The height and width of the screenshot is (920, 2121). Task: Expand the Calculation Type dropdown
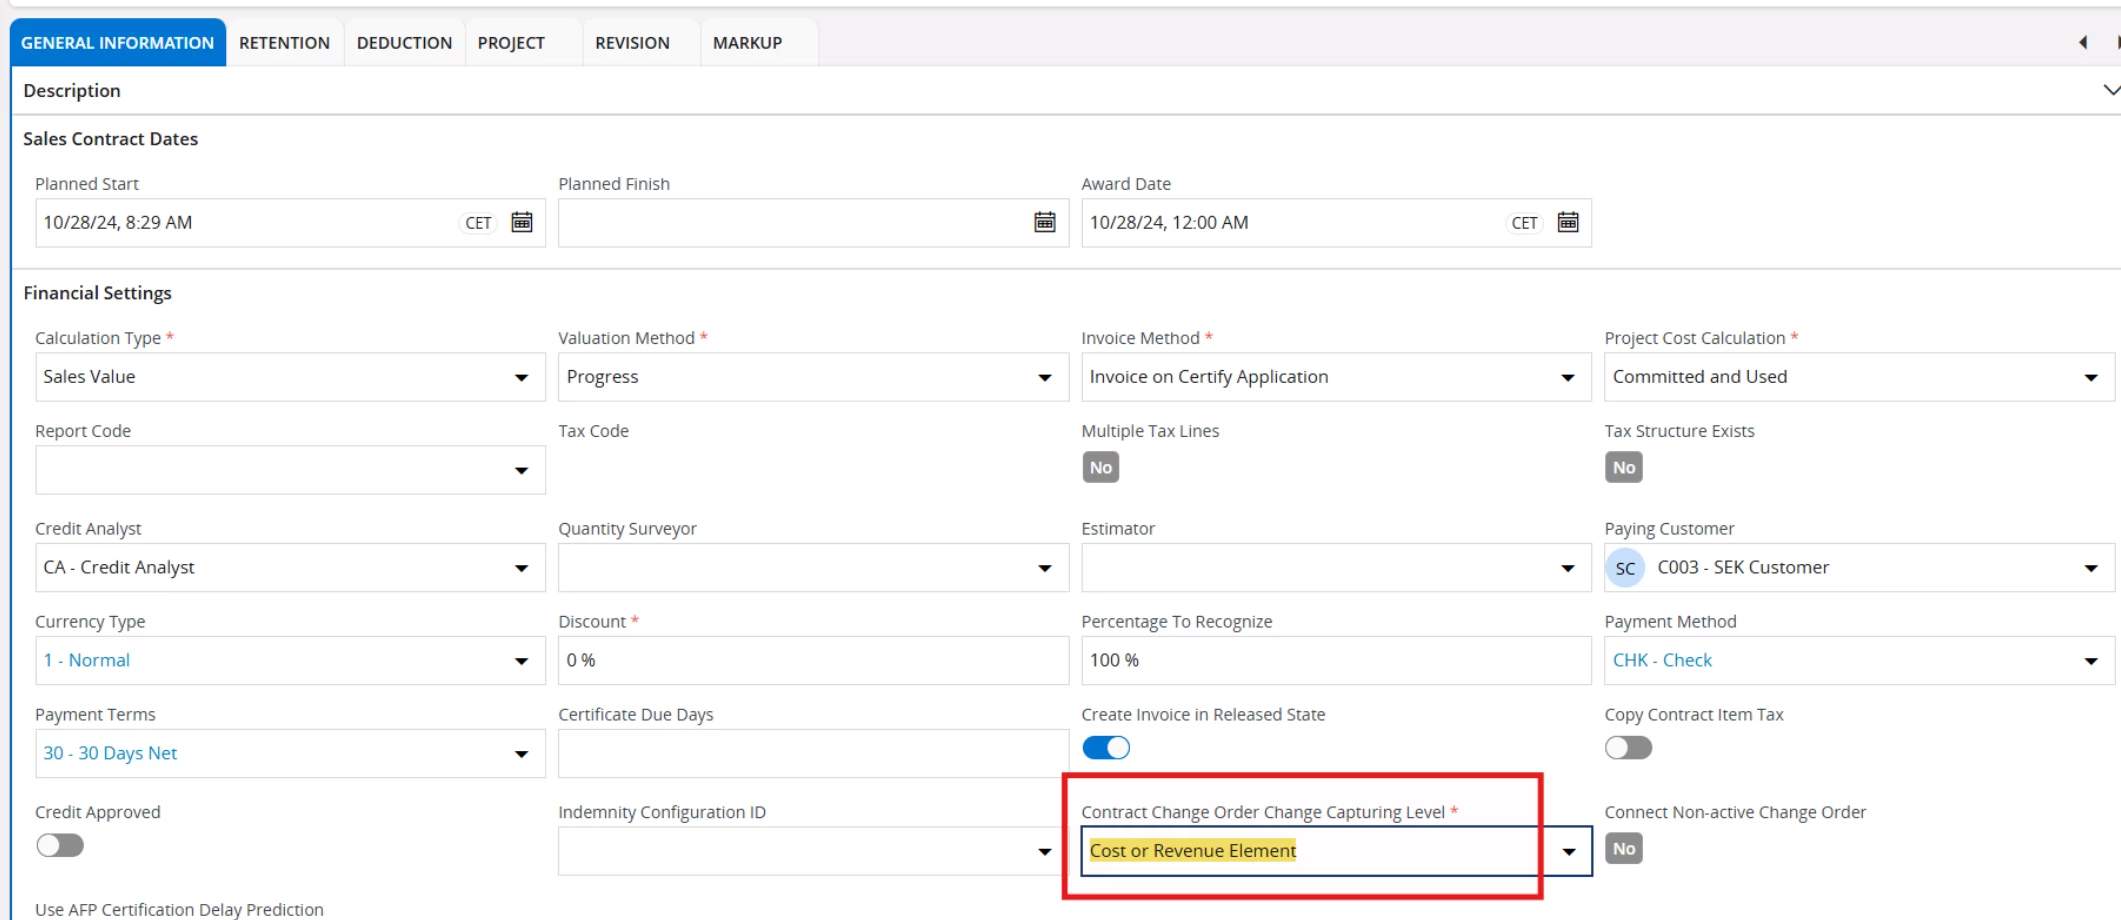point(521,377)
